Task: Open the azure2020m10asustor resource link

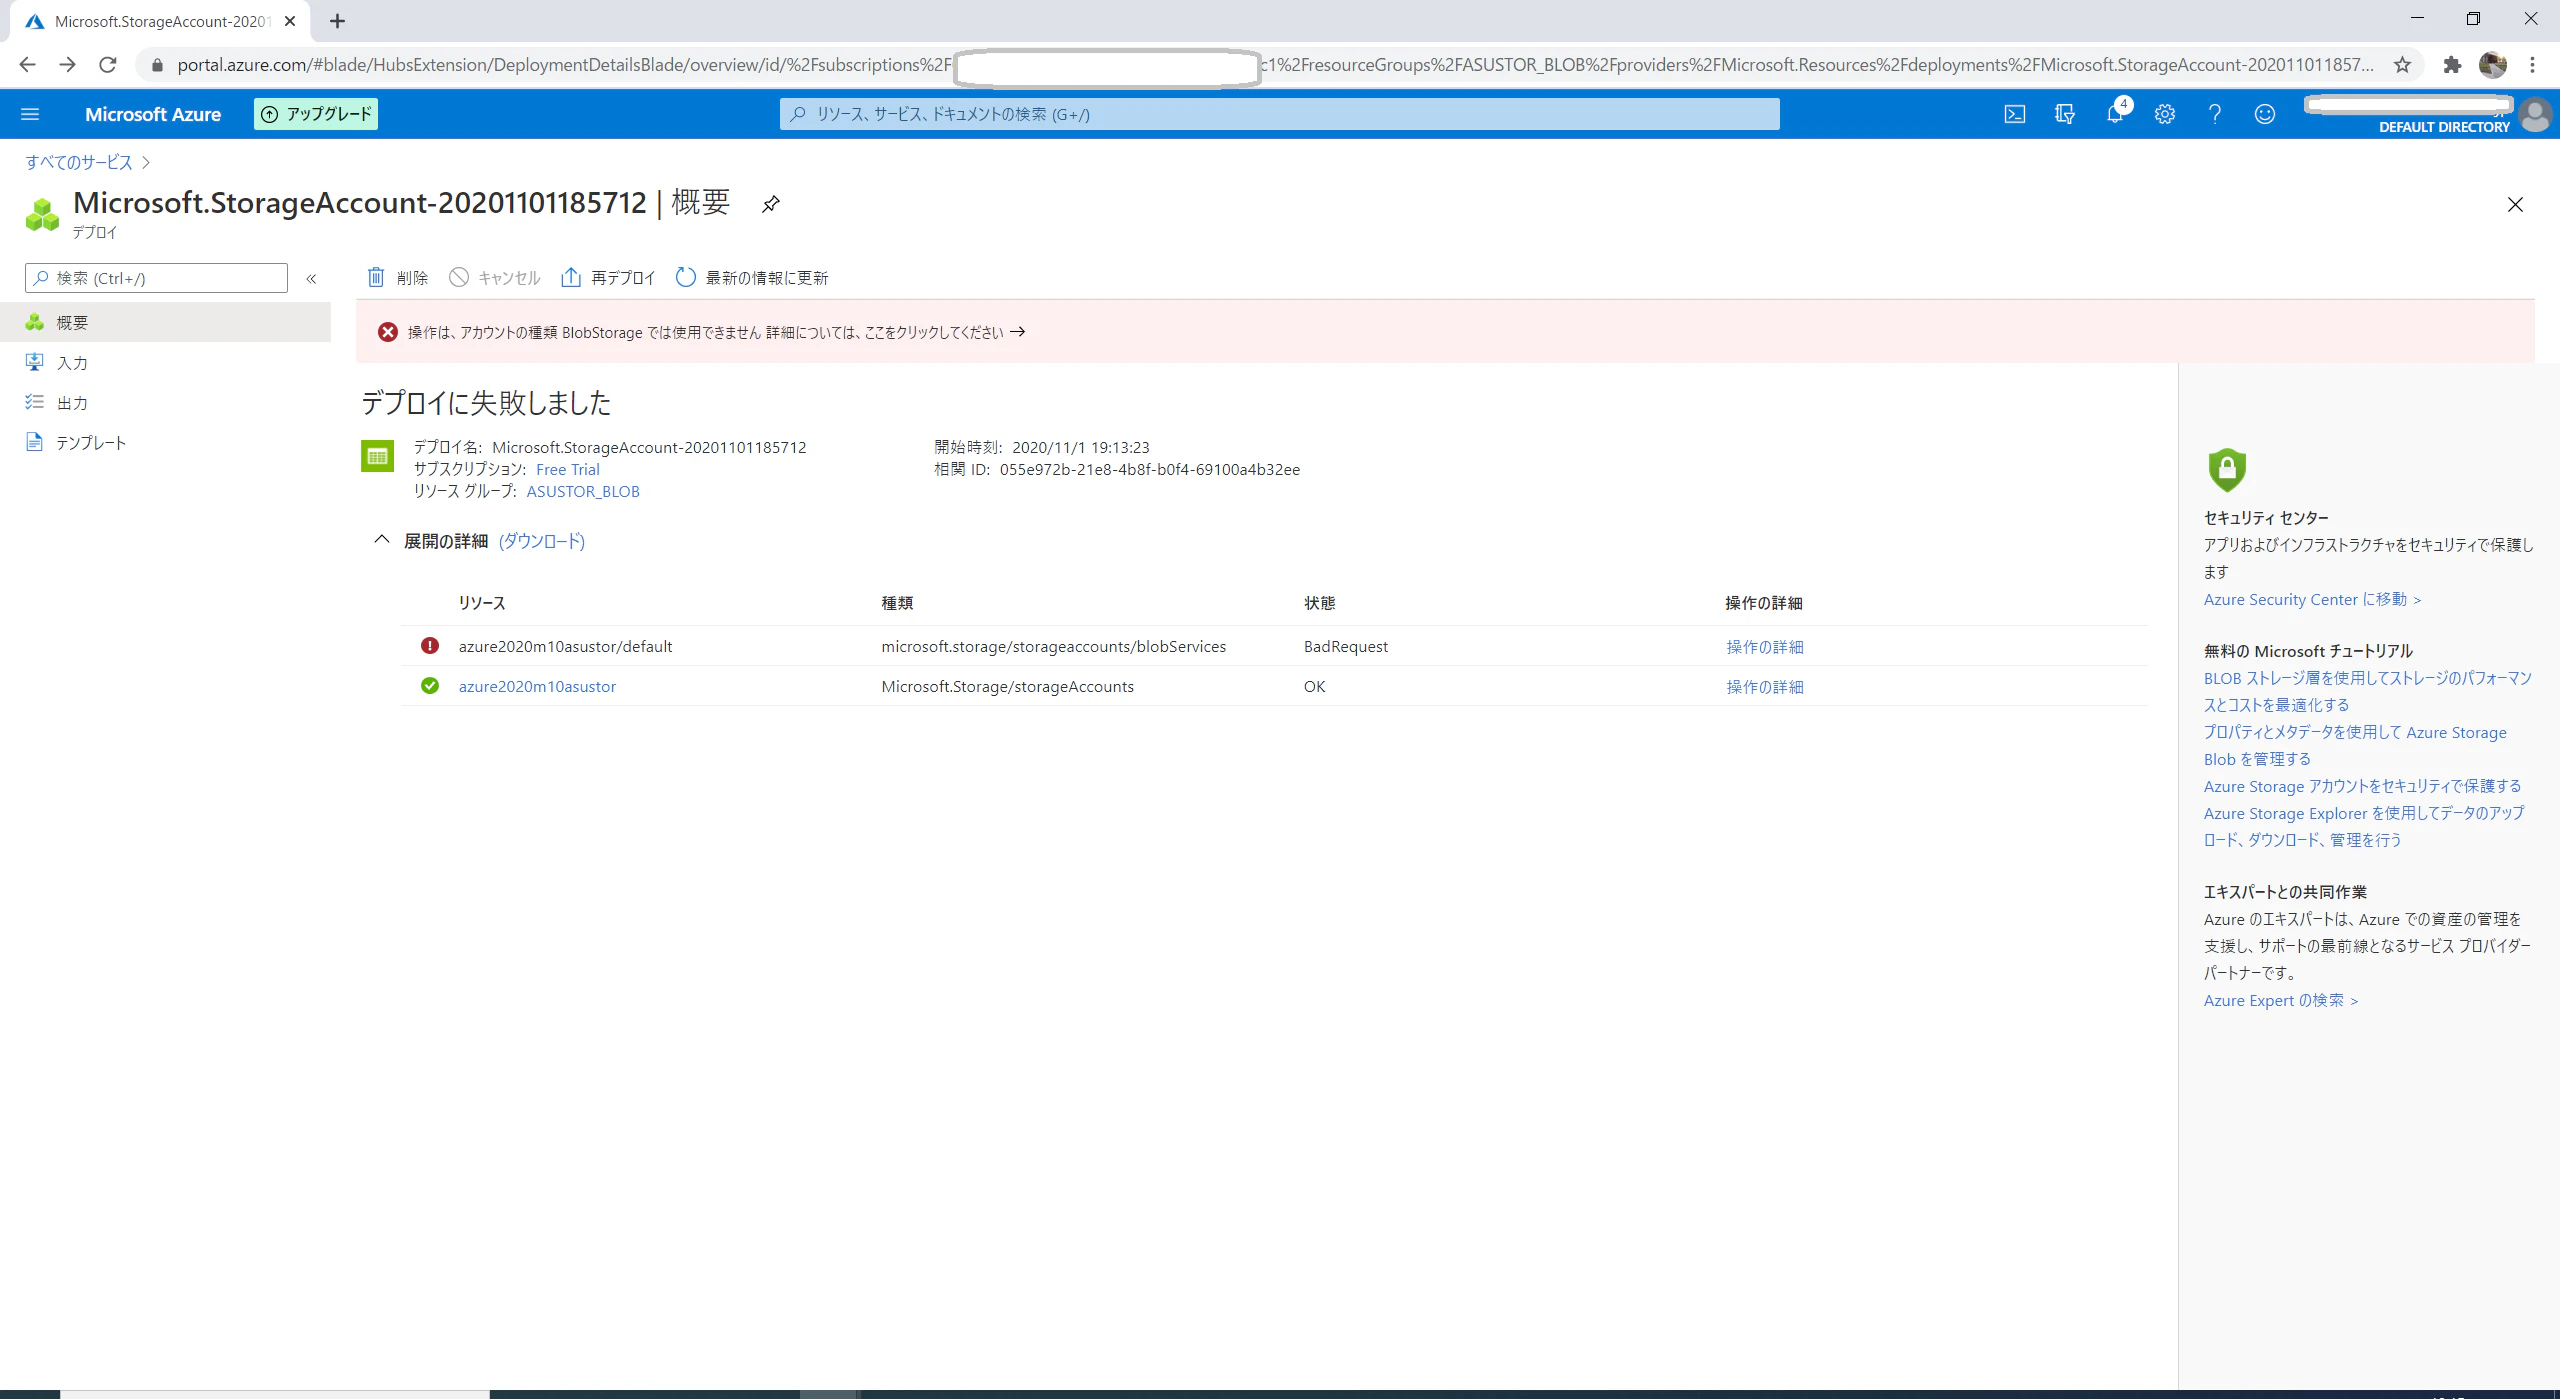Action: [537, 686]
